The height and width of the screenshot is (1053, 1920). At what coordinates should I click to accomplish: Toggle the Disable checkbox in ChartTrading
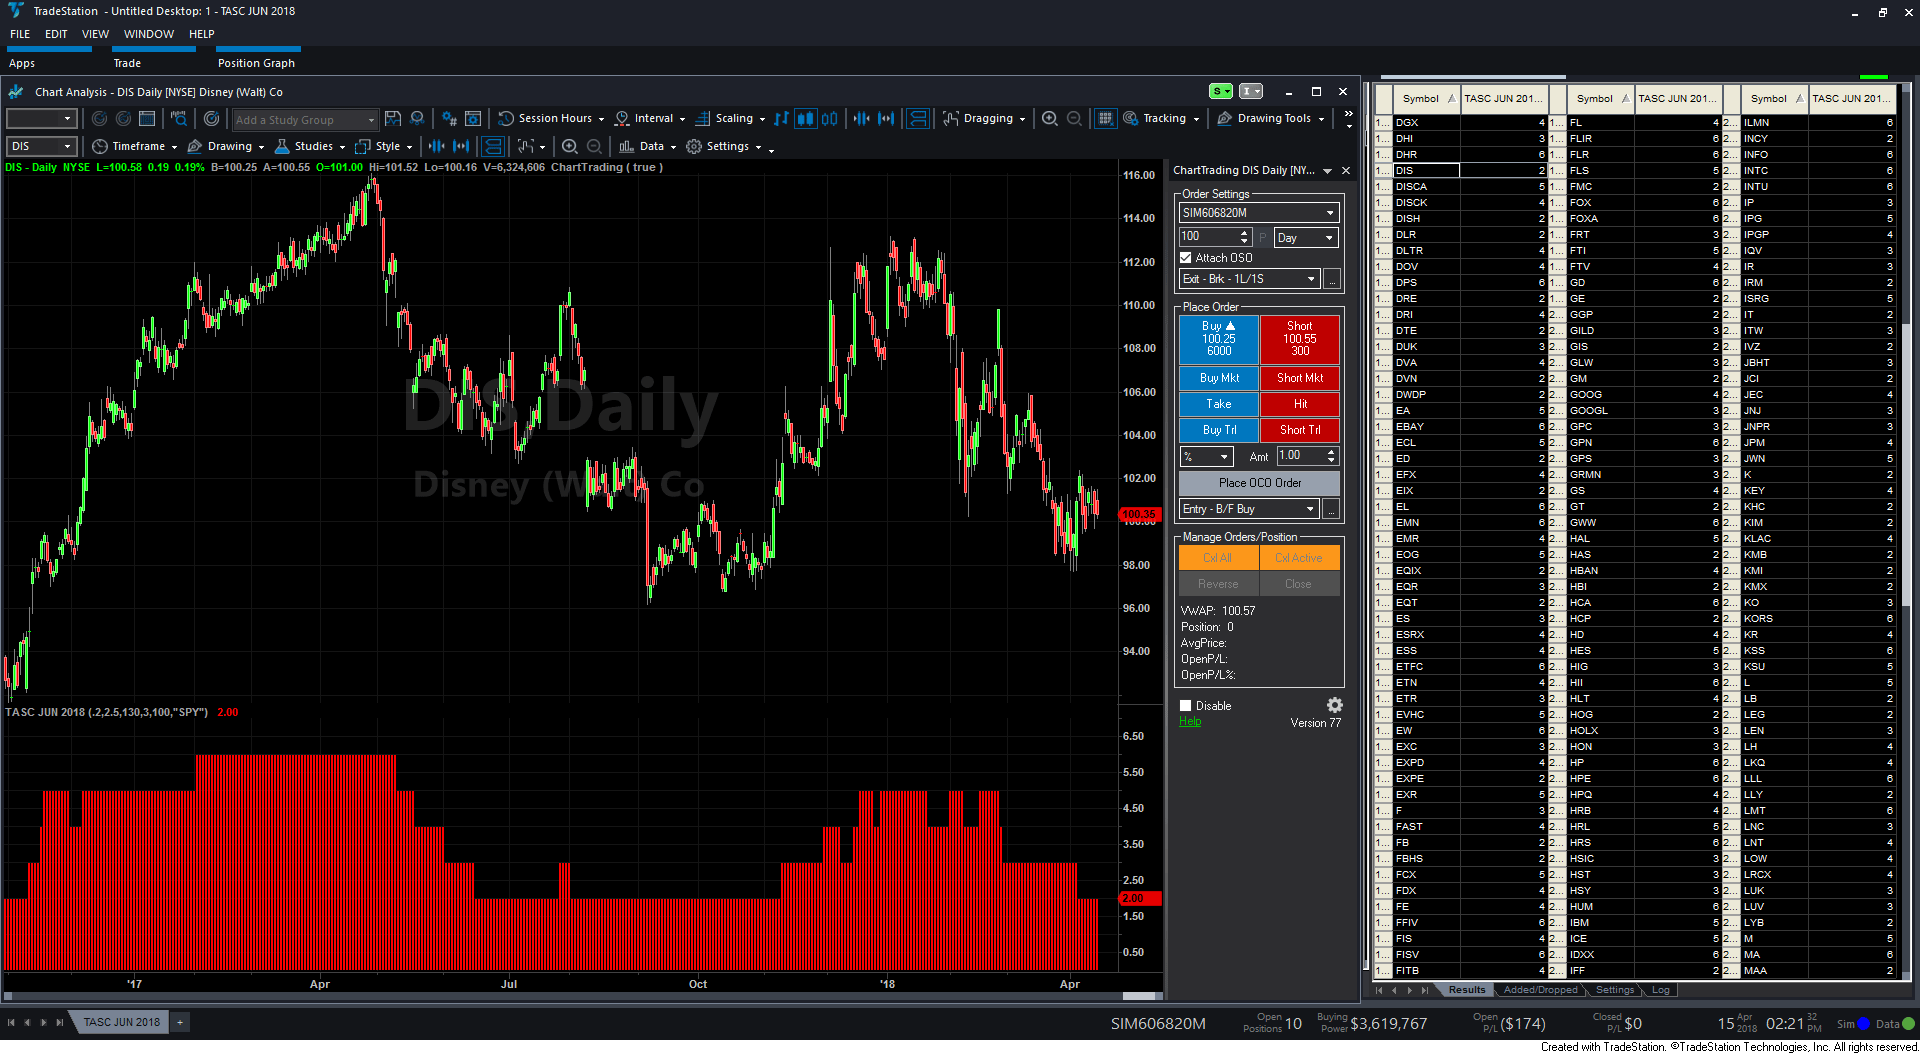(1186, 706)
